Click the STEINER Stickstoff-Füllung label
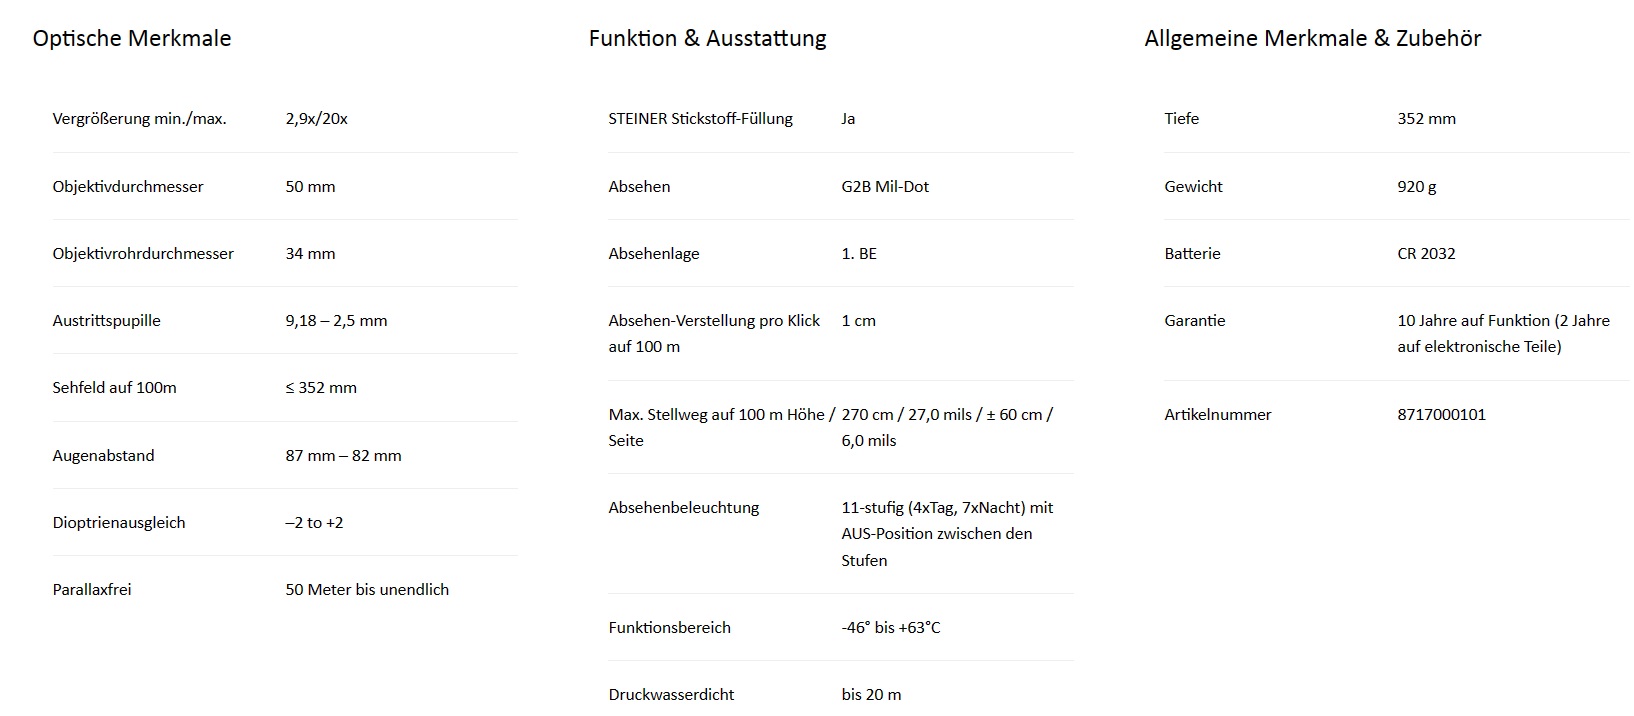1634x716 pixels. pyautogui.click(x=700, y=119)
